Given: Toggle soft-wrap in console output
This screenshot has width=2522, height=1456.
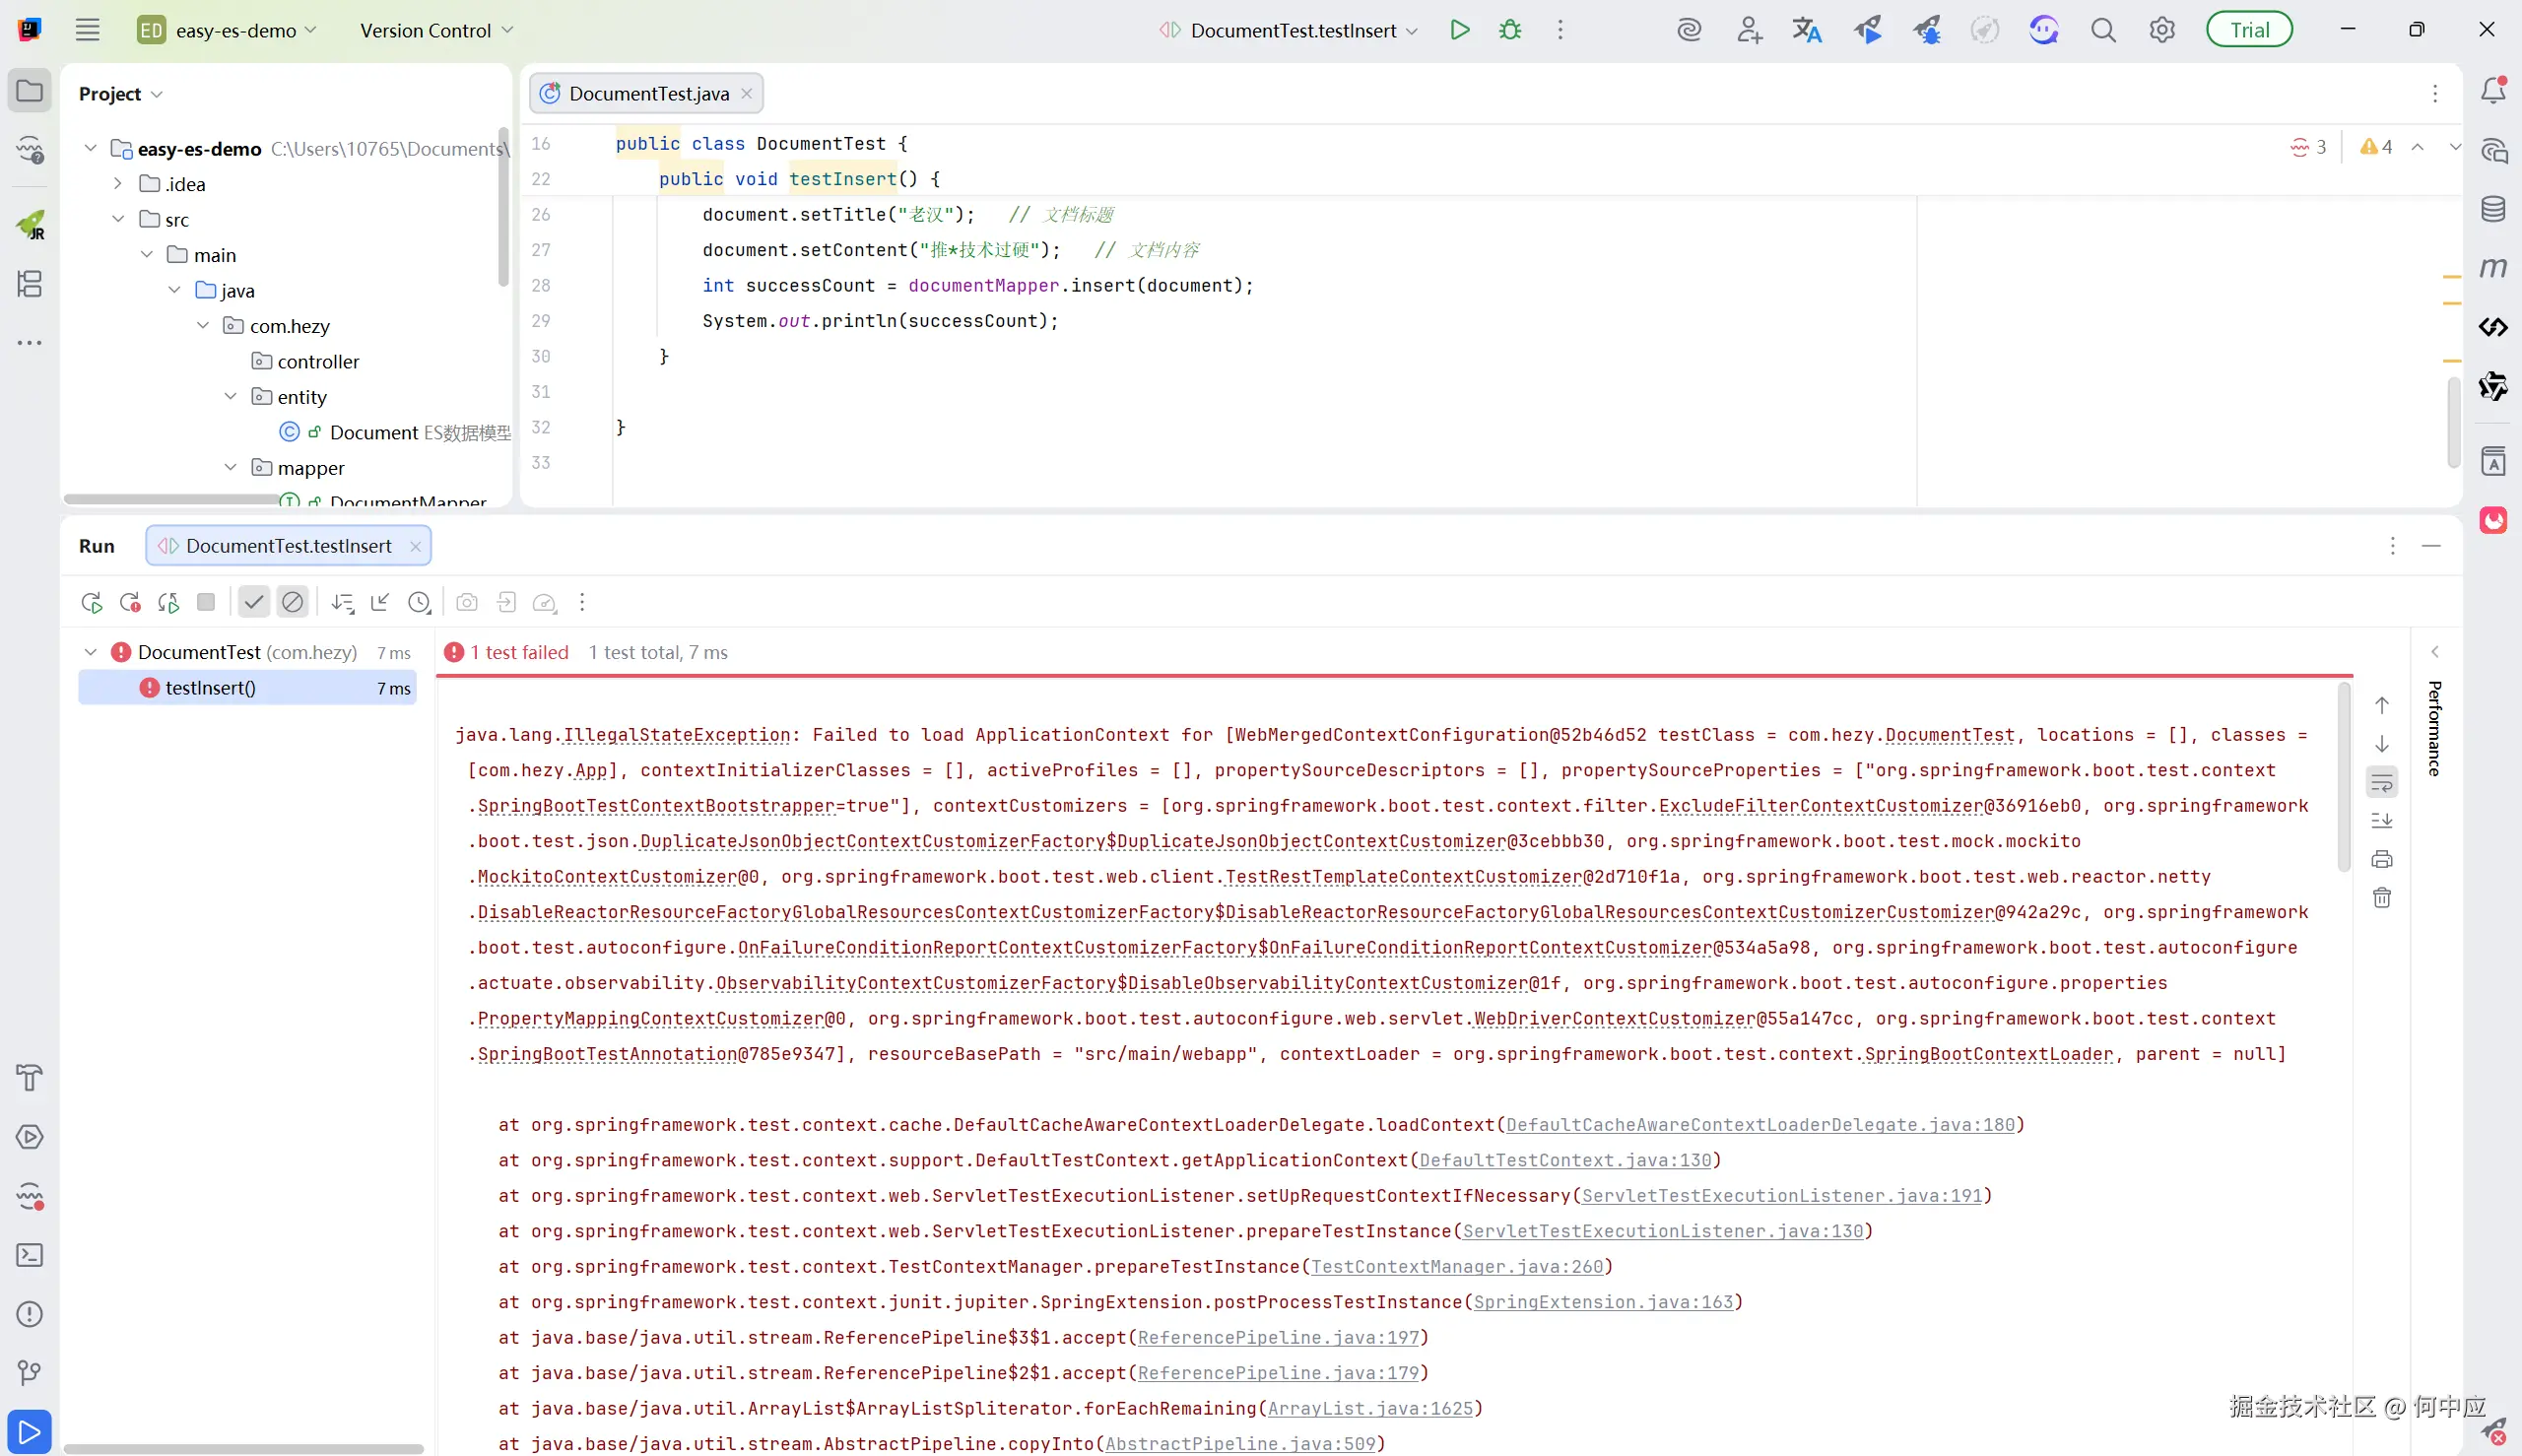Looking at the screenshot, I should click(x=2382, y=783).
